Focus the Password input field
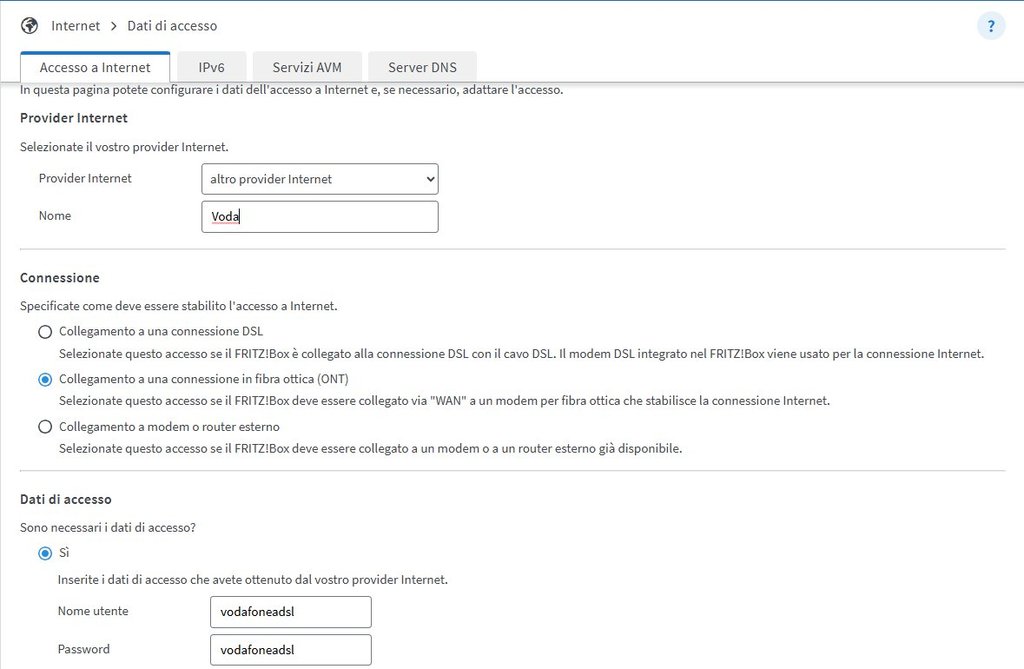This screenshot has height=669, width=1024. pyautogui.click(x=290, y=650)
